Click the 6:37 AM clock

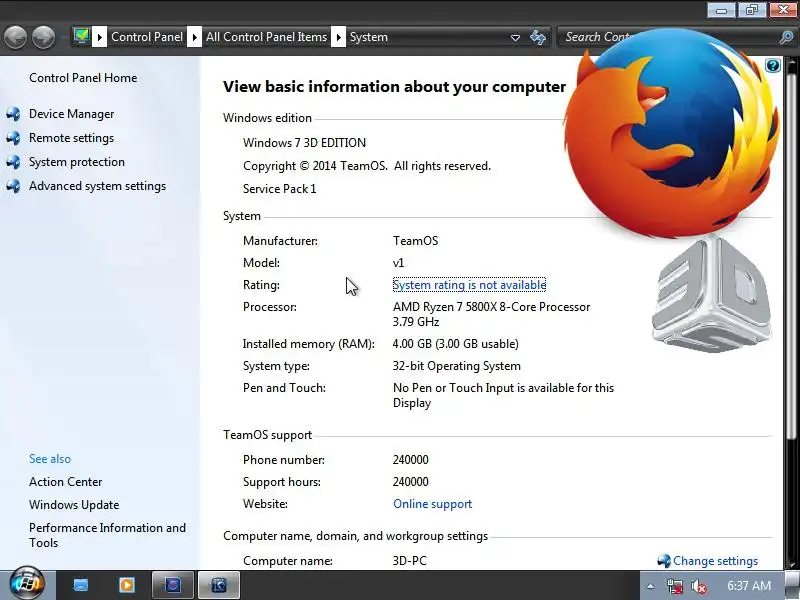(748, 585)
